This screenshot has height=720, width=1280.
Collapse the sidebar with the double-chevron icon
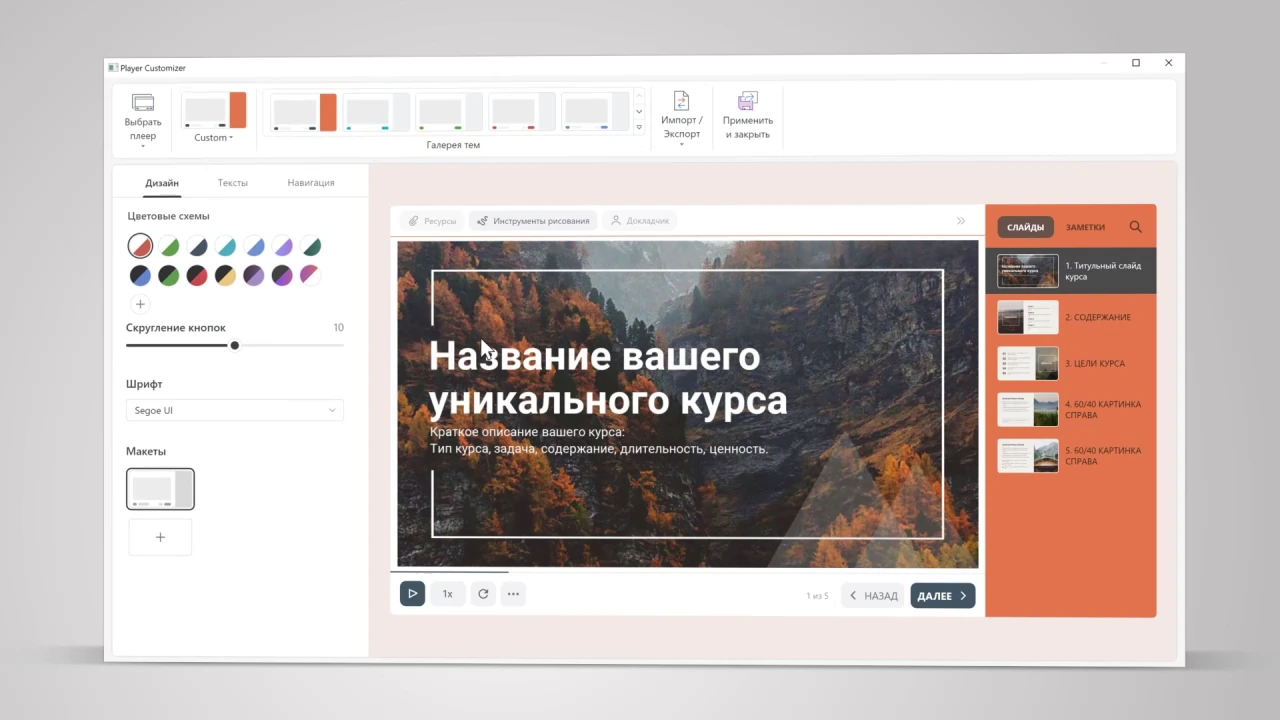961,221
